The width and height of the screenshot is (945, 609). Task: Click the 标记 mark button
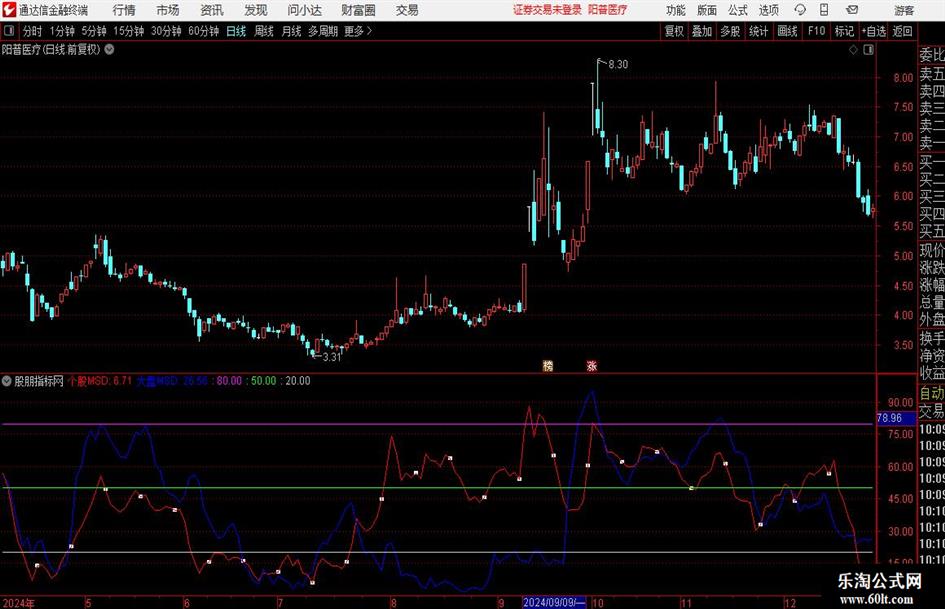[844, 31]
